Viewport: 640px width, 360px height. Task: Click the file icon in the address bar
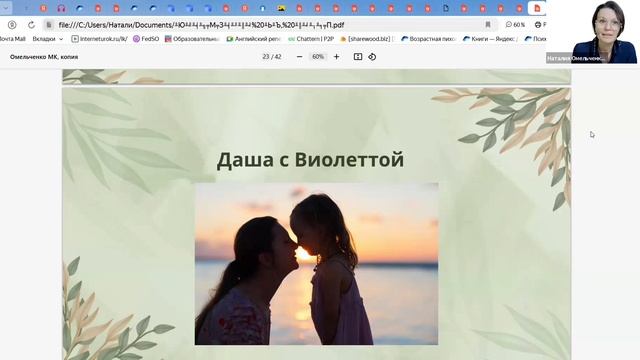coord(49,25)
